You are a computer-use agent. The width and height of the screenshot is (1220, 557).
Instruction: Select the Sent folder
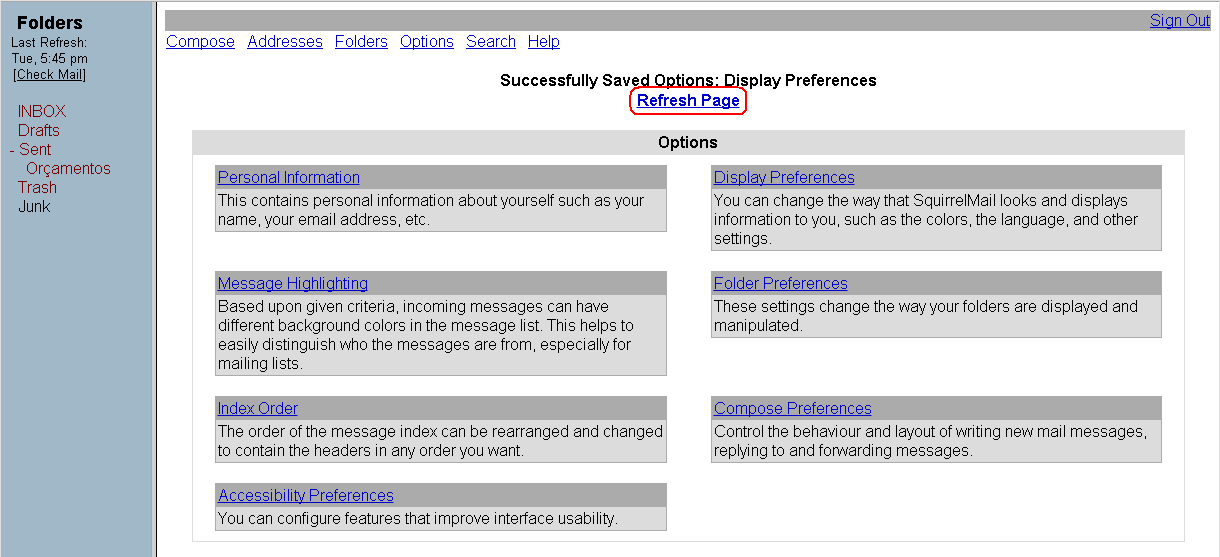tap(35, 149)
